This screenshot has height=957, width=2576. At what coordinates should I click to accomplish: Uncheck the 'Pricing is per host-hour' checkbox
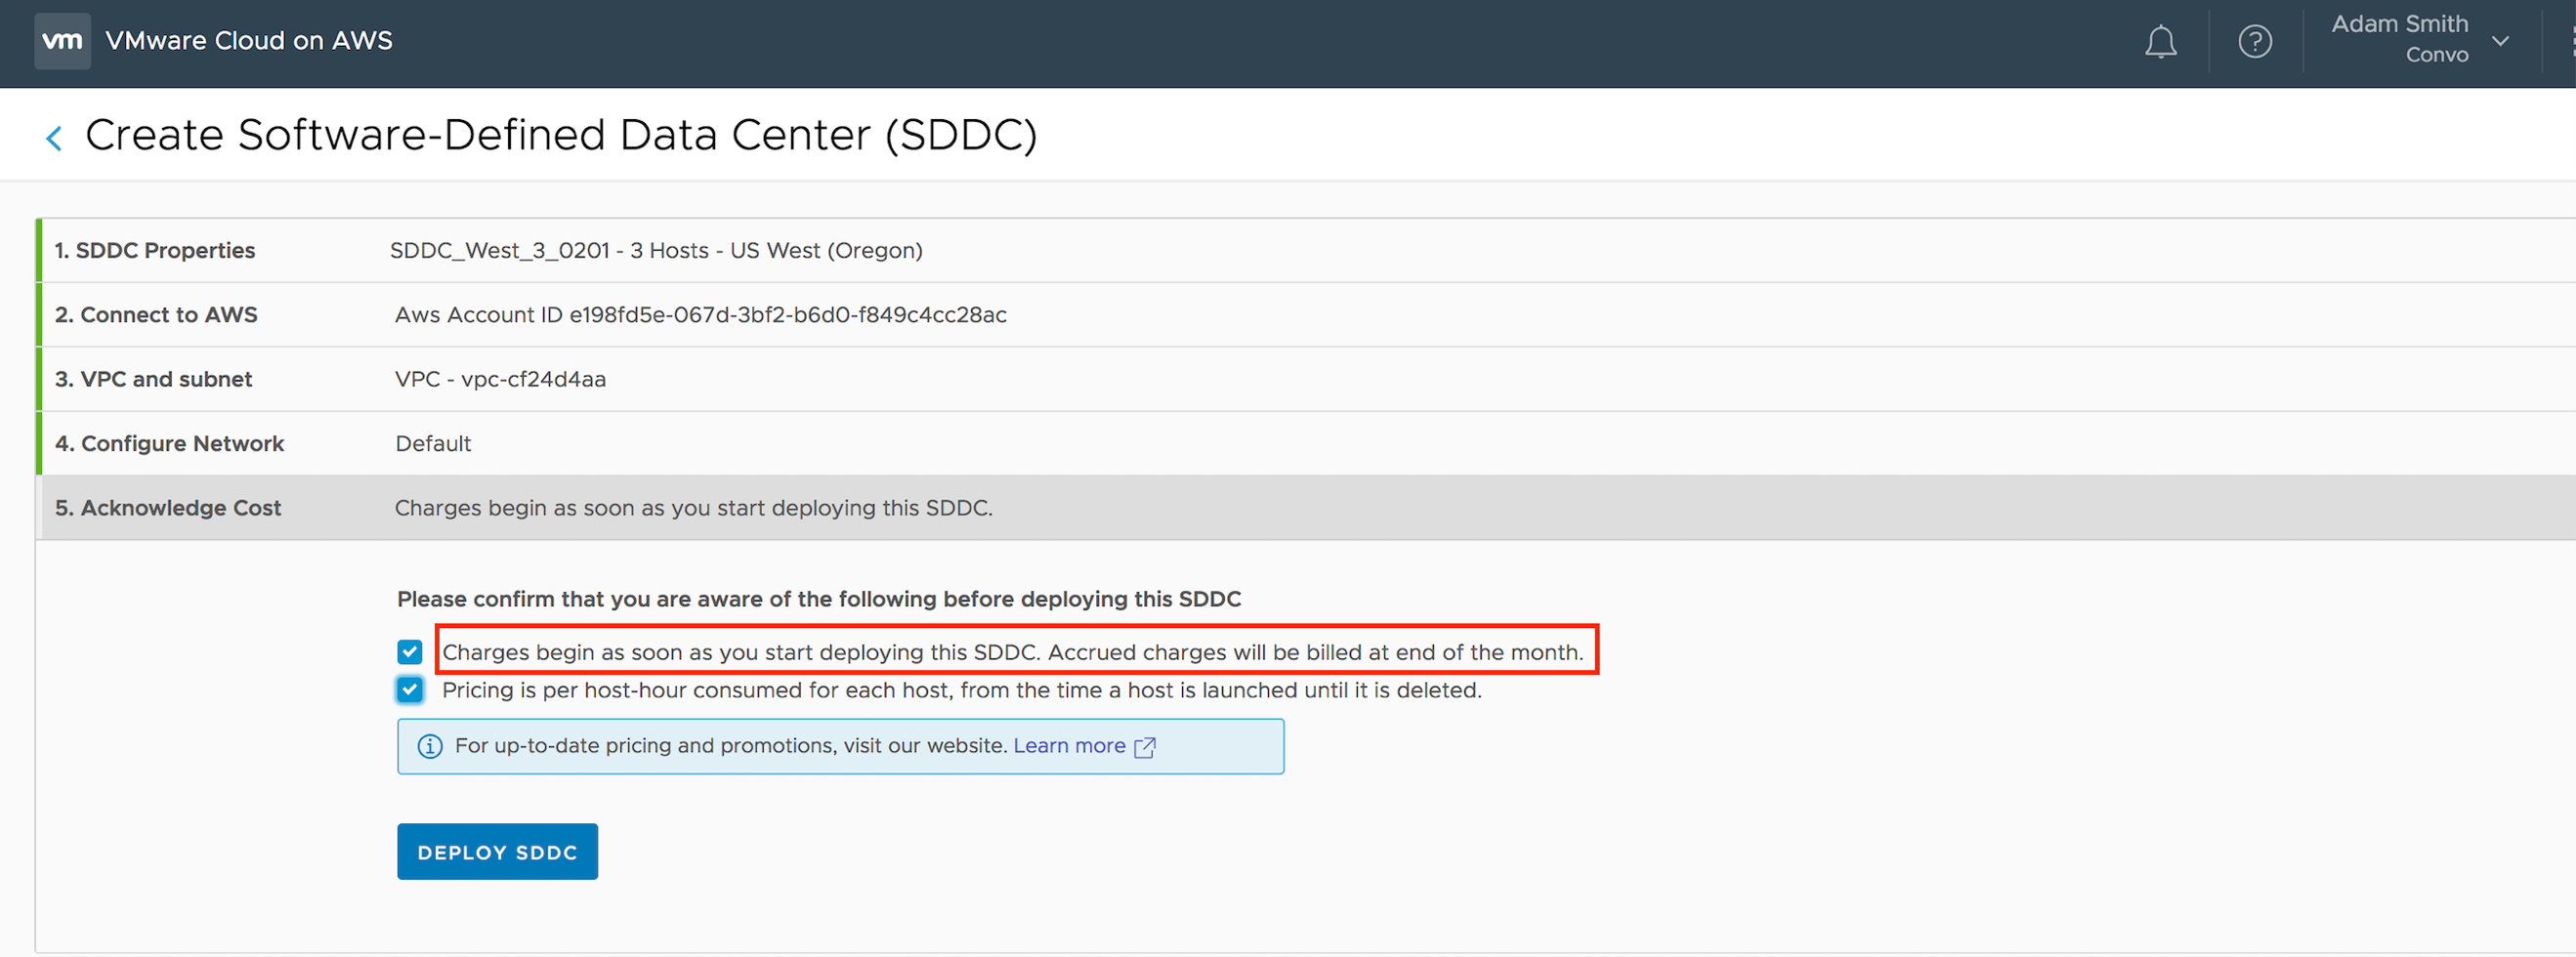click(x=409, y=690)
